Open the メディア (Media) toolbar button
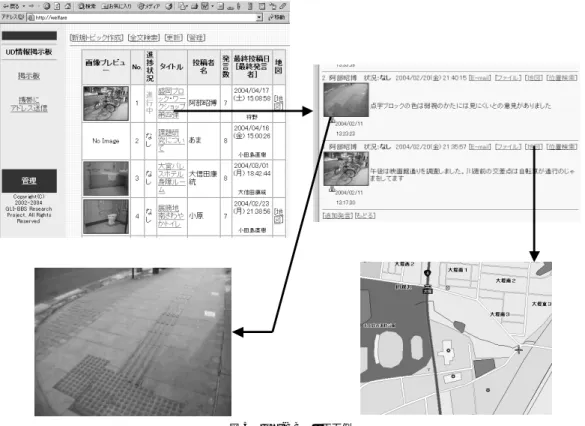This screenshot has width=585, height=426. coord(148,6)
